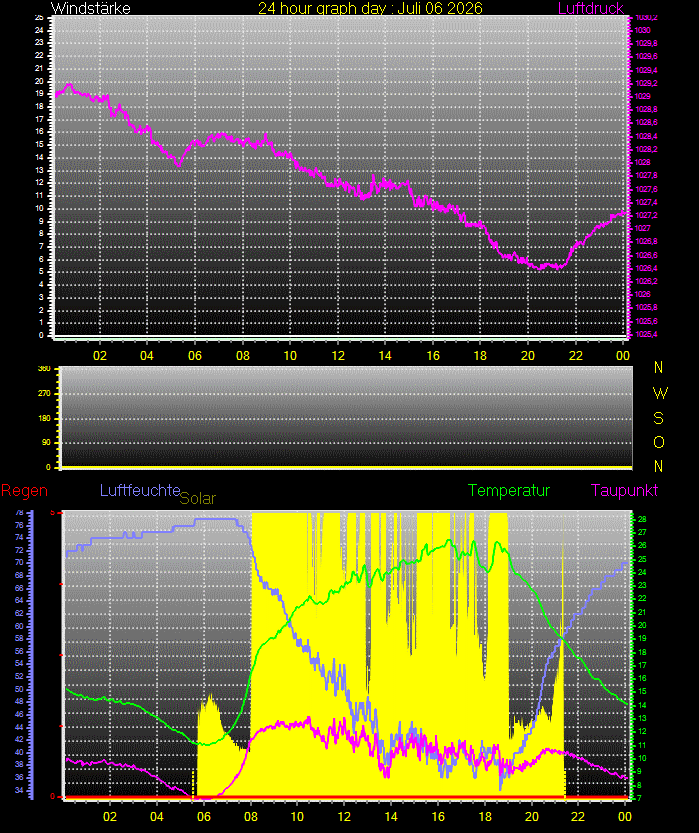Click the S compass label beside the wind direction graph
This screenshot has width=699, height=833.
[659, 418]
